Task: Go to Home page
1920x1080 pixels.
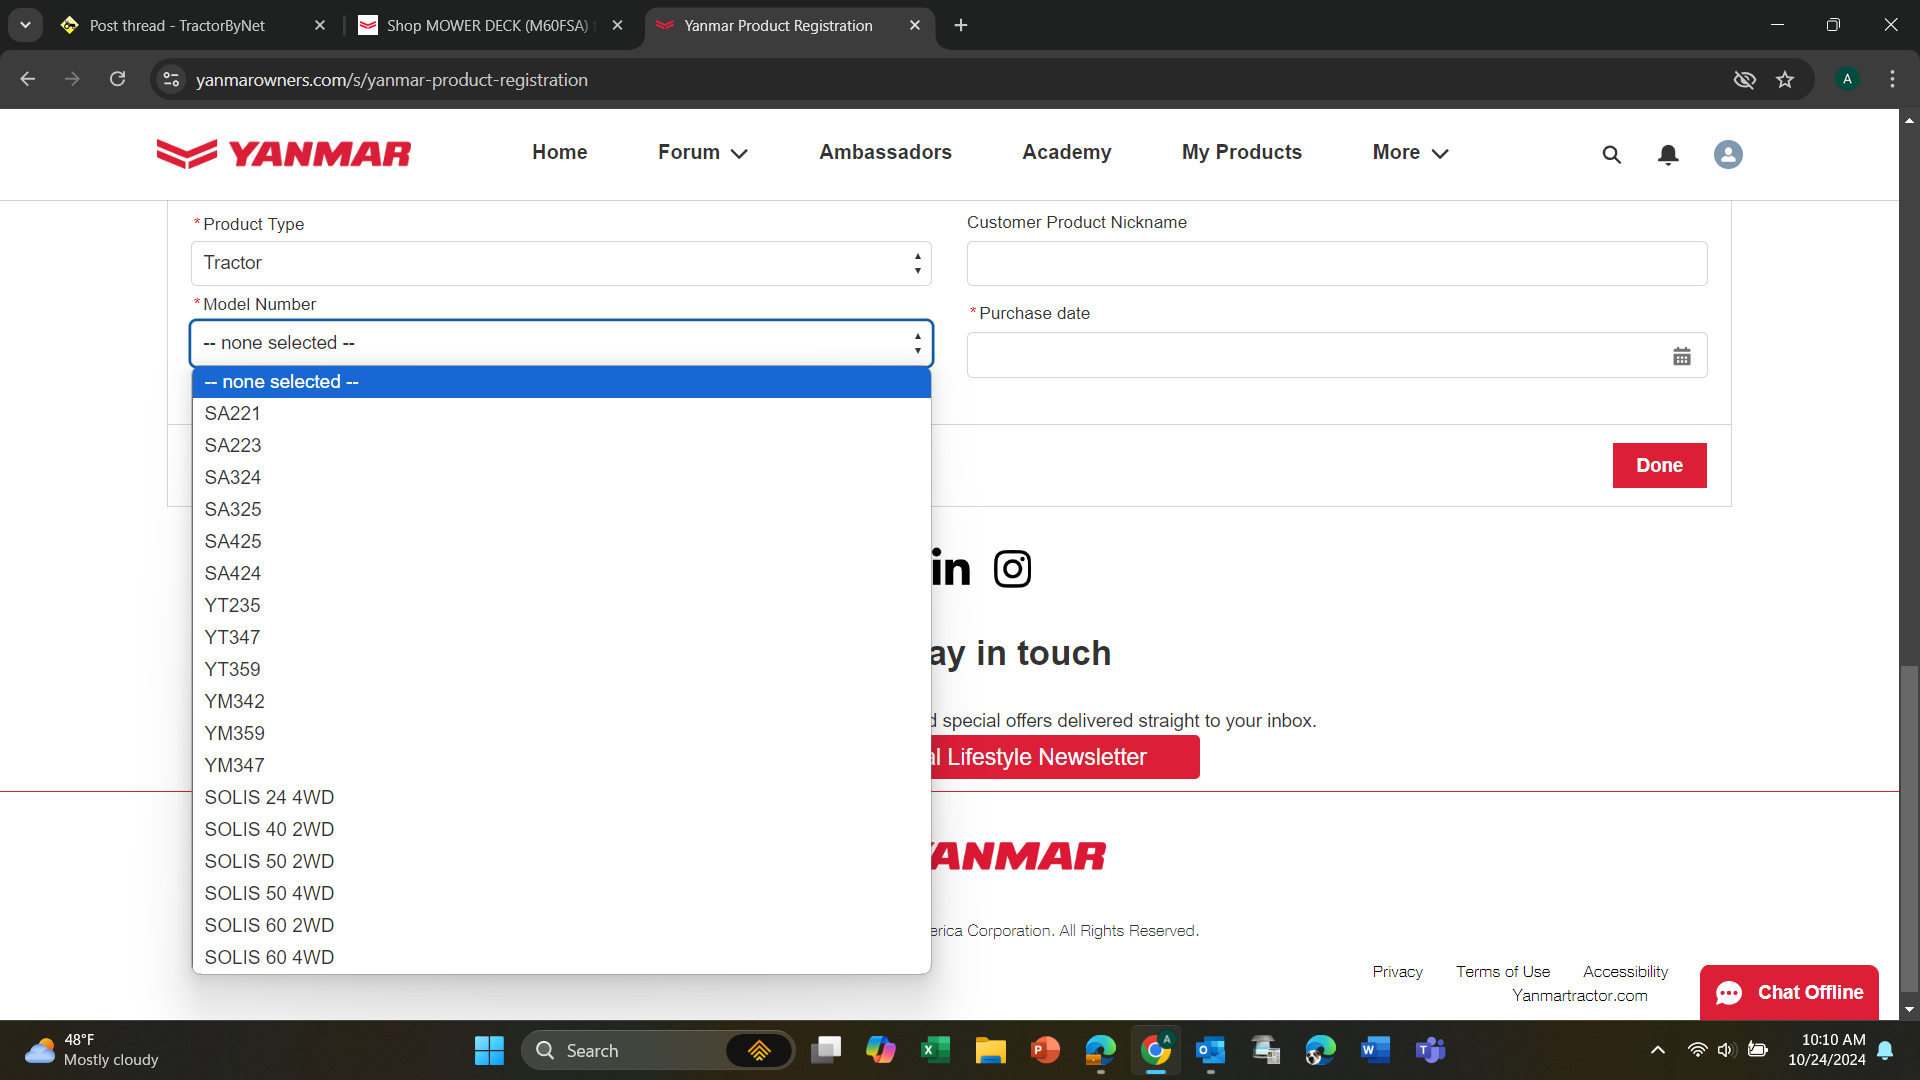Action: tap(559, 152)
